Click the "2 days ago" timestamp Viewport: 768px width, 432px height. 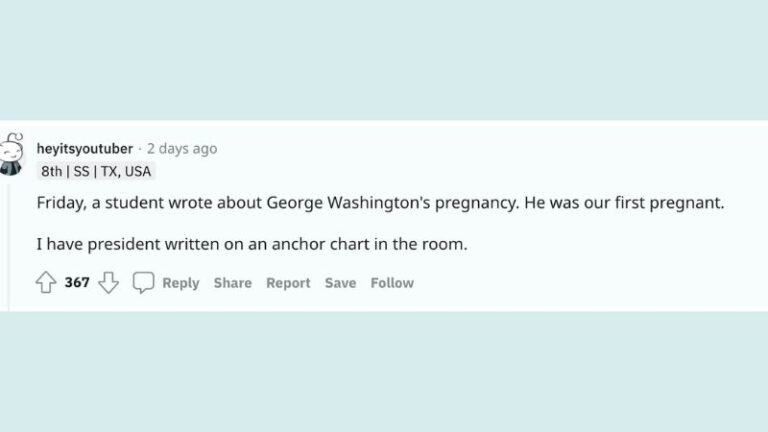coord(181,148)
